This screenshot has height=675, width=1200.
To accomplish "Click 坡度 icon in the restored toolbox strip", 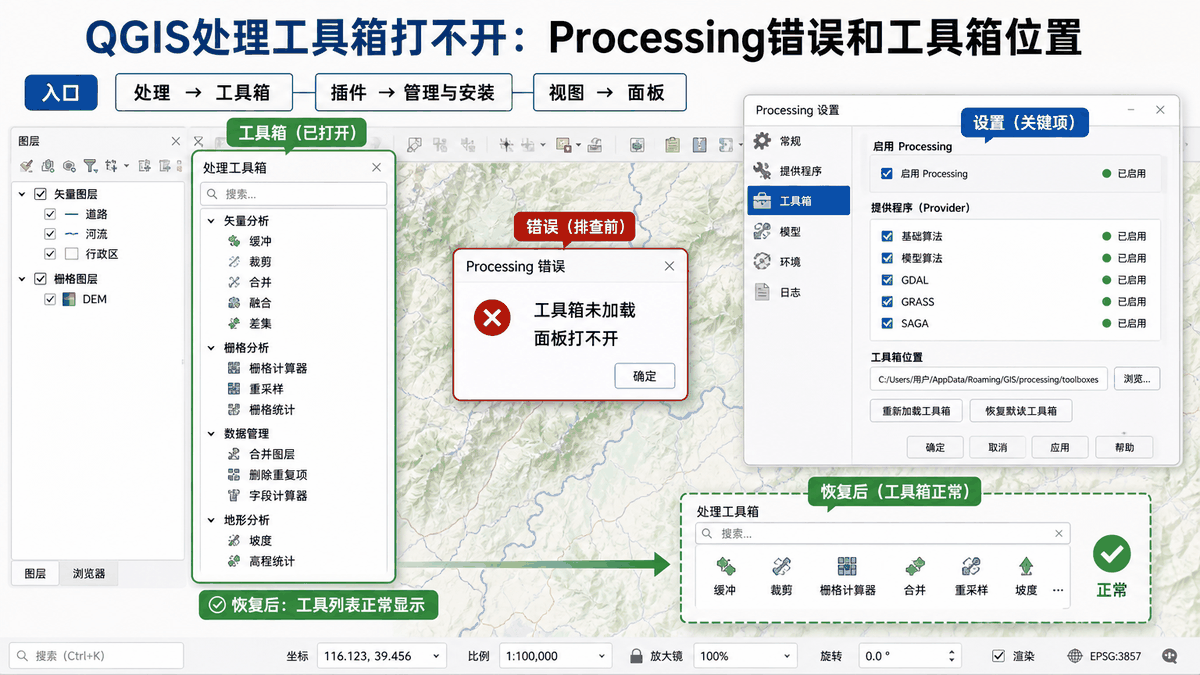I will tap(1026, 566).
